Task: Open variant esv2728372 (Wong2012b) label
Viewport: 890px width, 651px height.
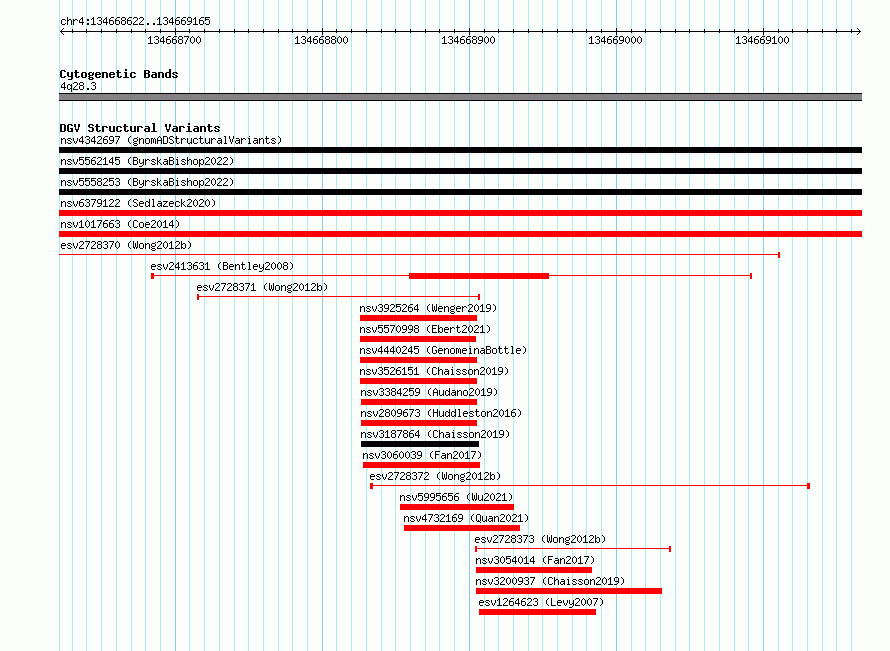Action: tap(435, 476)
